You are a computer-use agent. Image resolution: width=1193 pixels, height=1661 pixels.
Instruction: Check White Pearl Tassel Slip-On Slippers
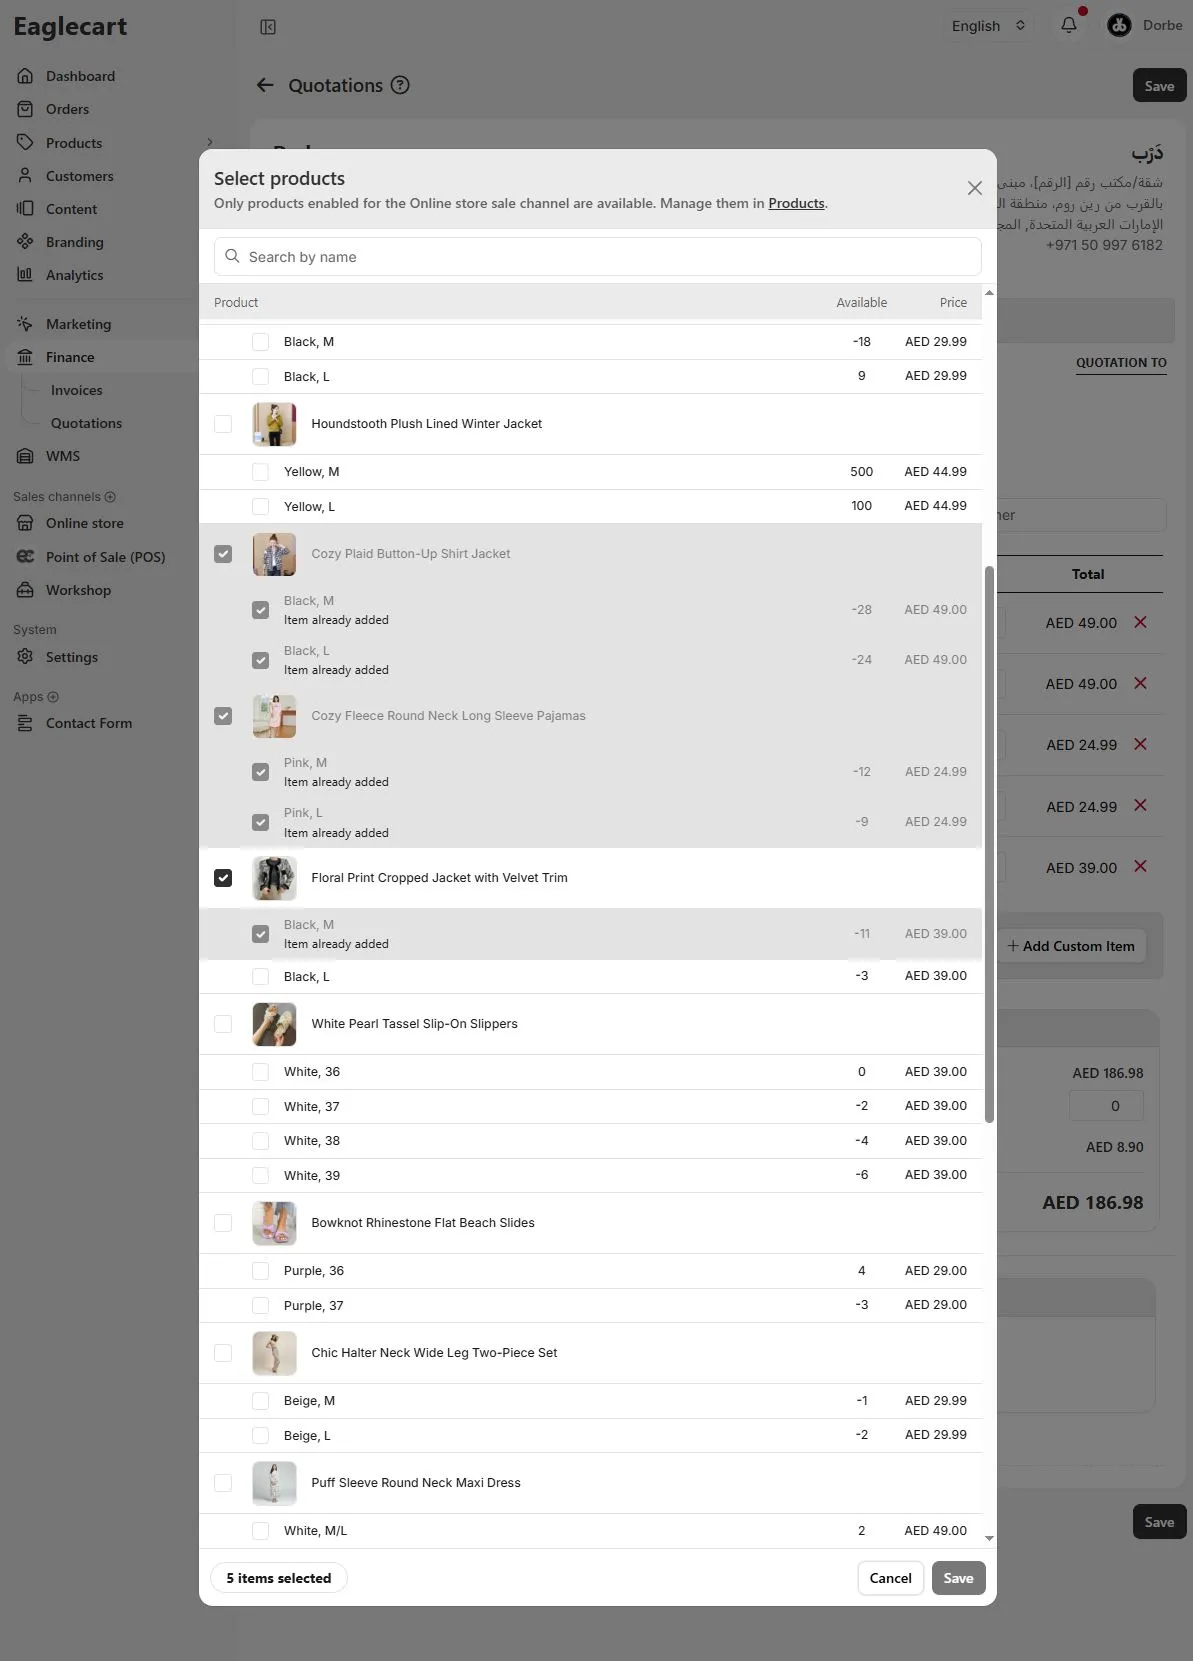tap(223, 1024)
